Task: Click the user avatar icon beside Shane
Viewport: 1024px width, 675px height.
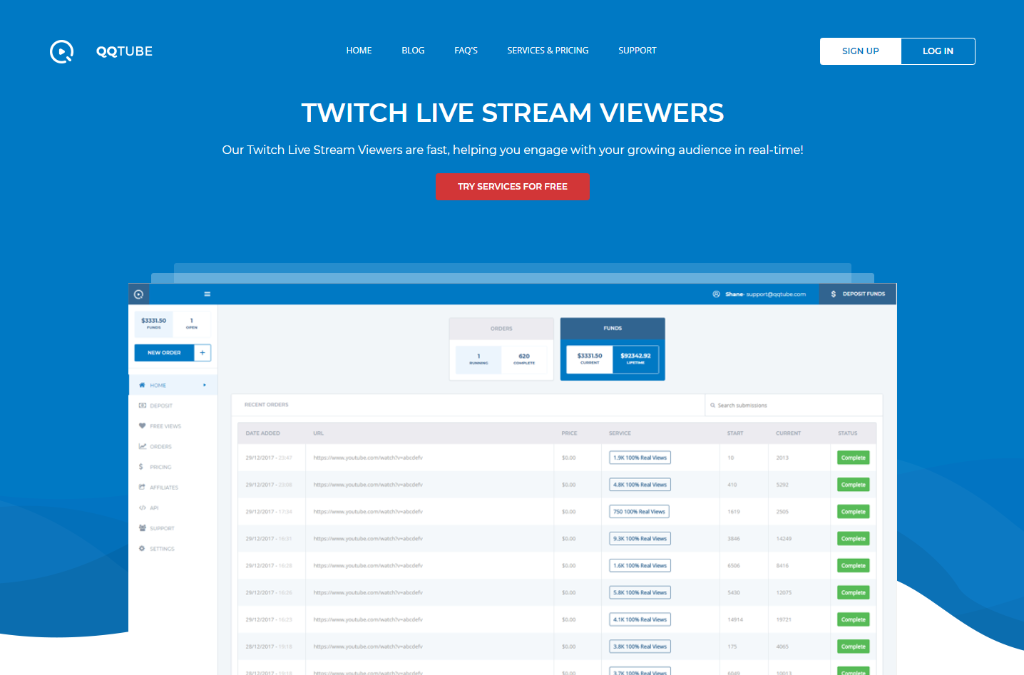Action: tap(716, 294)
